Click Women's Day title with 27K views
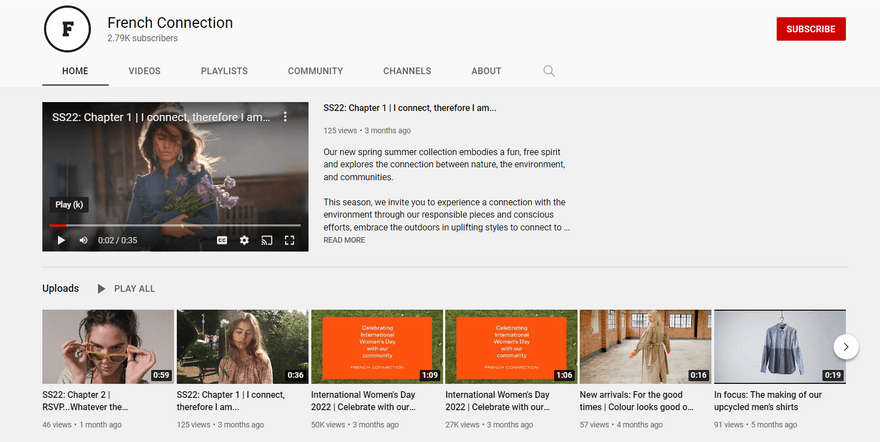880x442 pixels. (498, 401)
